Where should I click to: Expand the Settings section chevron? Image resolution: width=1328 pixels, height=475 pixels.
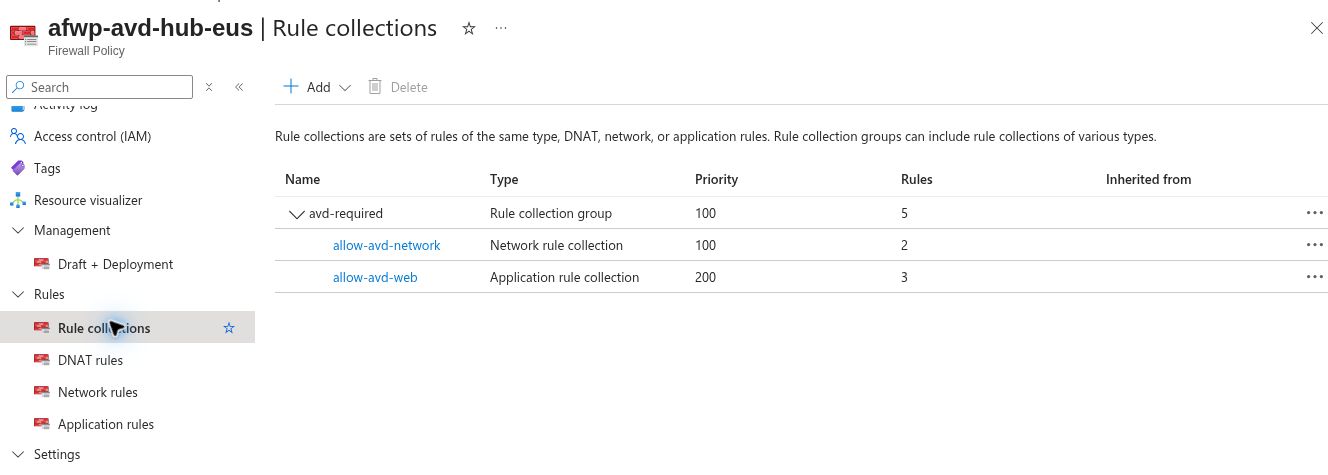(18, 454)
